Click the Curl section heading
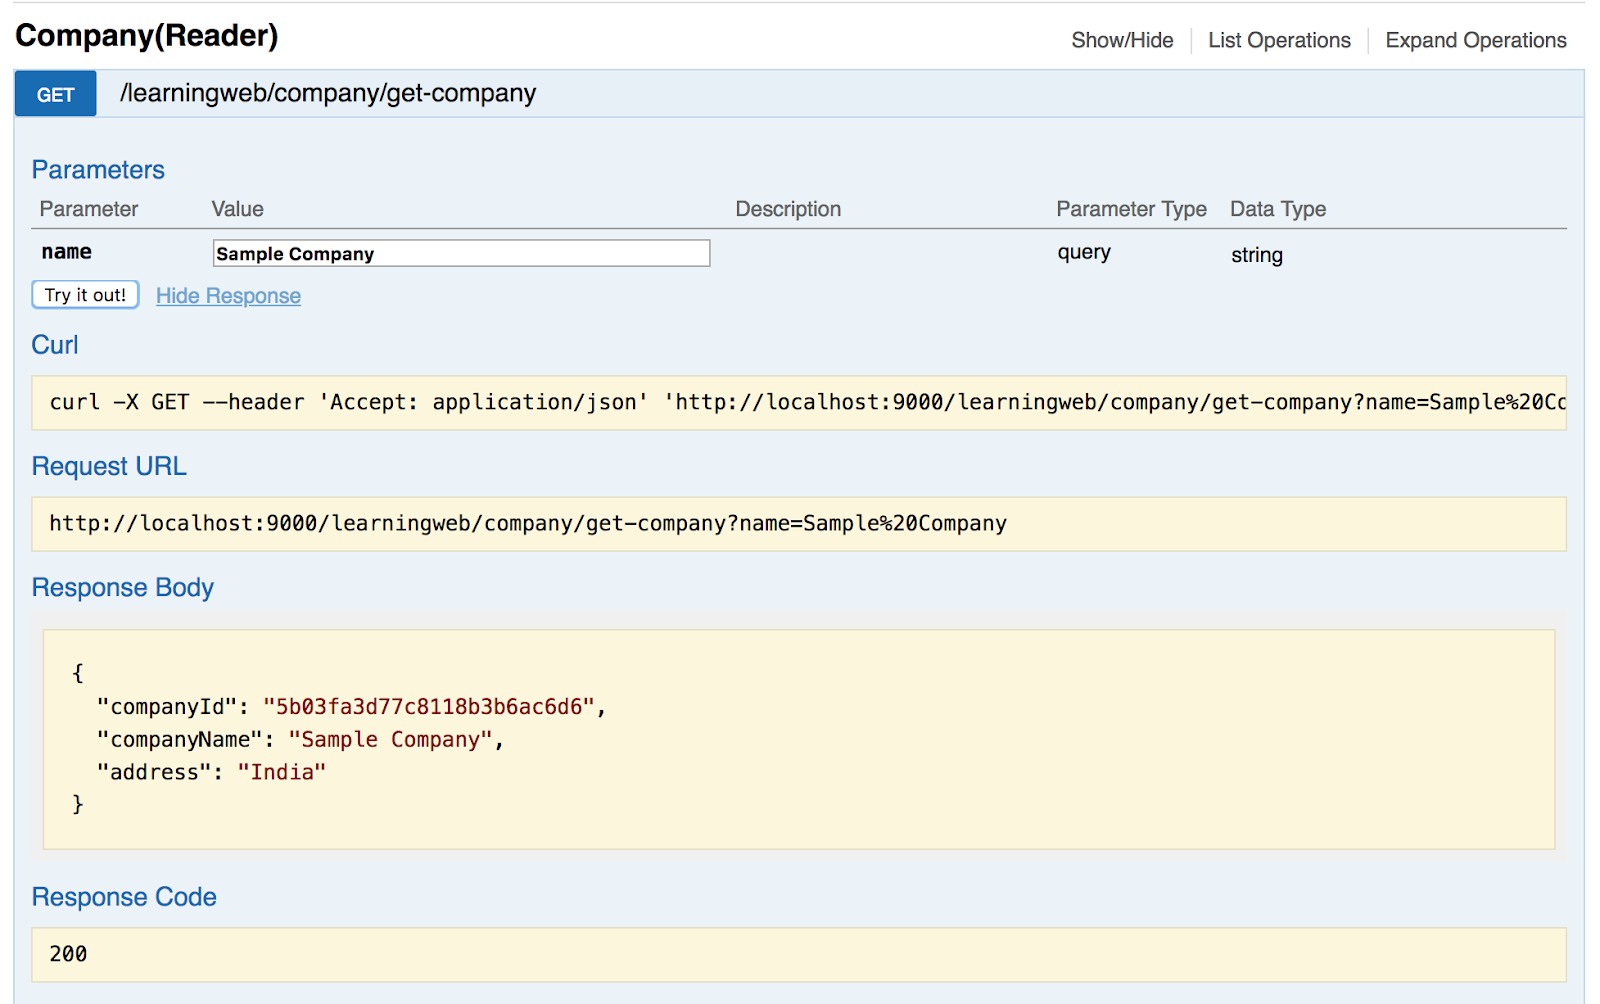Viewport: 1600px width, 1004px height. (55, 345)
